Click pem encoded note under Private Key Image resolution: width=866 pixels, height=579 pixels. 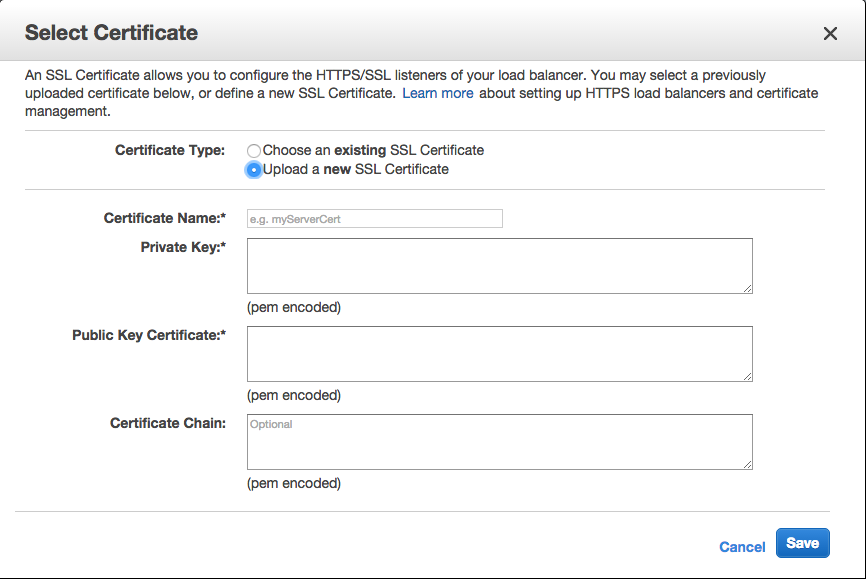[294, 307]
